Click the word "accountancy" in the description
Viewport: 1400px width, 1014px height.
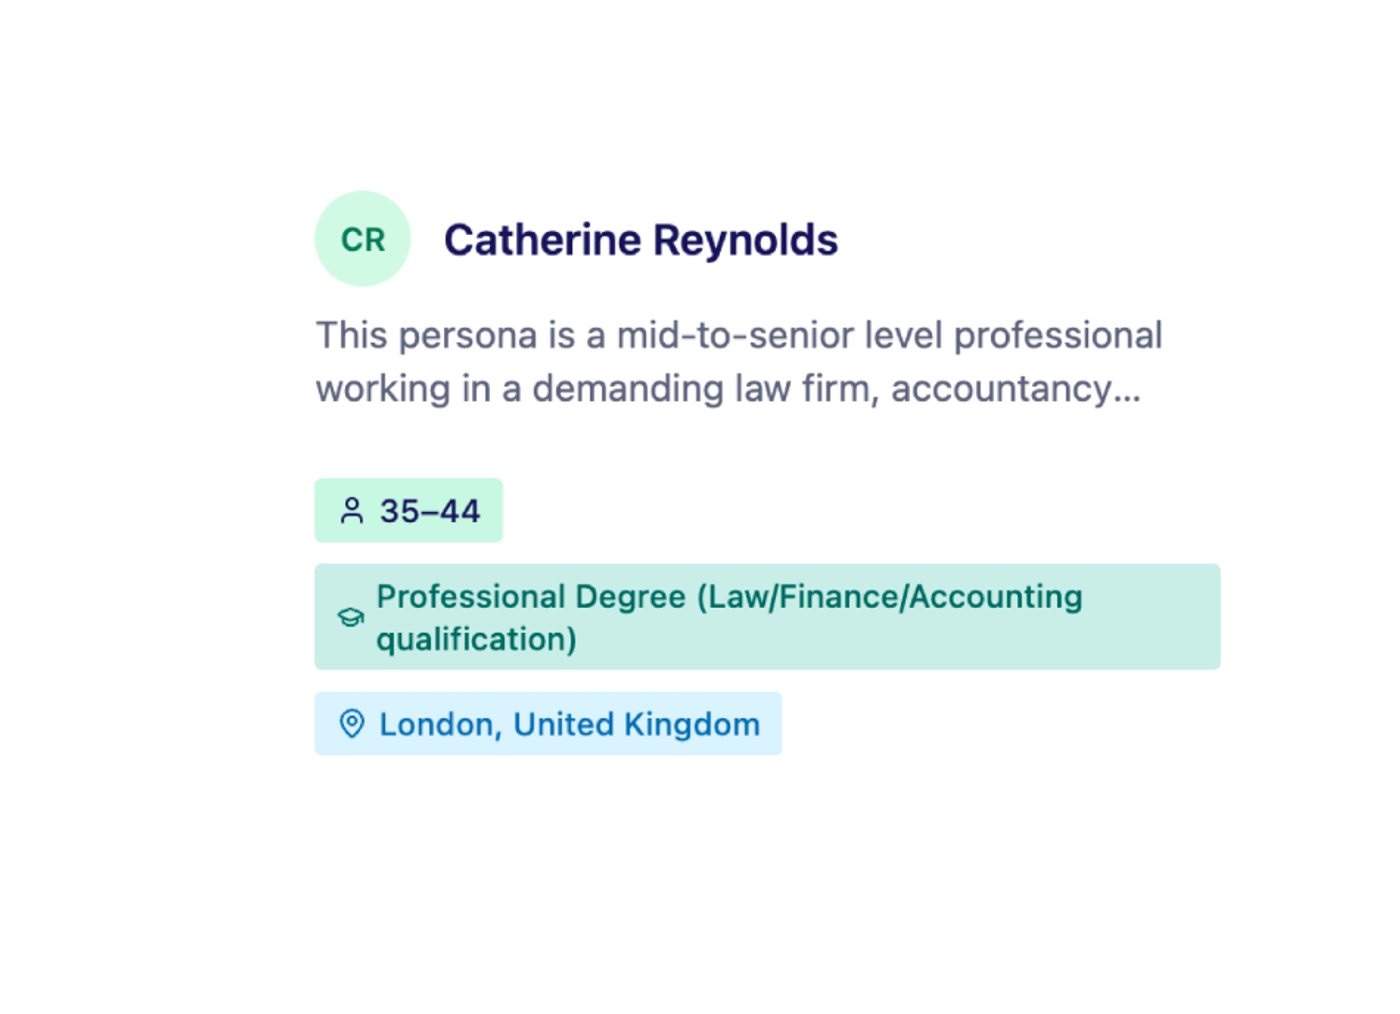[x=1000, y=390]
